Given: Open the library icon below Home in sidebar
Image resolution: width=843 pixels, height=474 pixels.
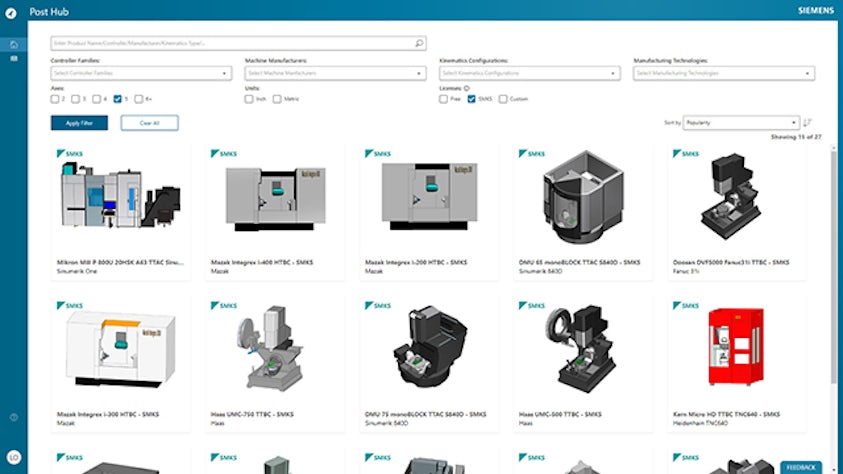Looking at the screenshot, I should 14,59.
